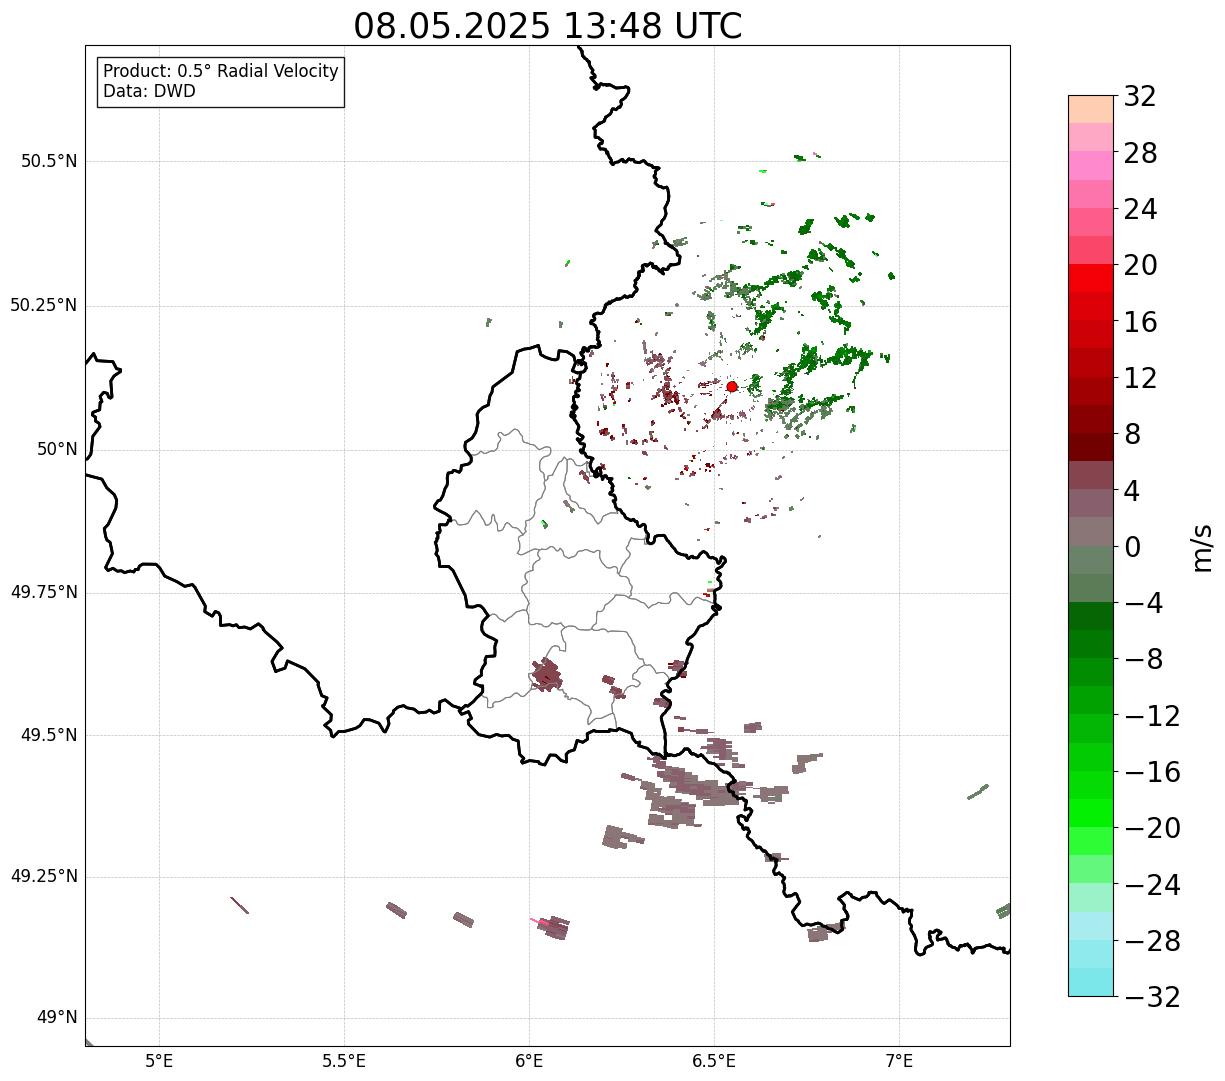Click the colorbar value 24
Viewport: 1225px width, 1081px height.
(1140, 209)
